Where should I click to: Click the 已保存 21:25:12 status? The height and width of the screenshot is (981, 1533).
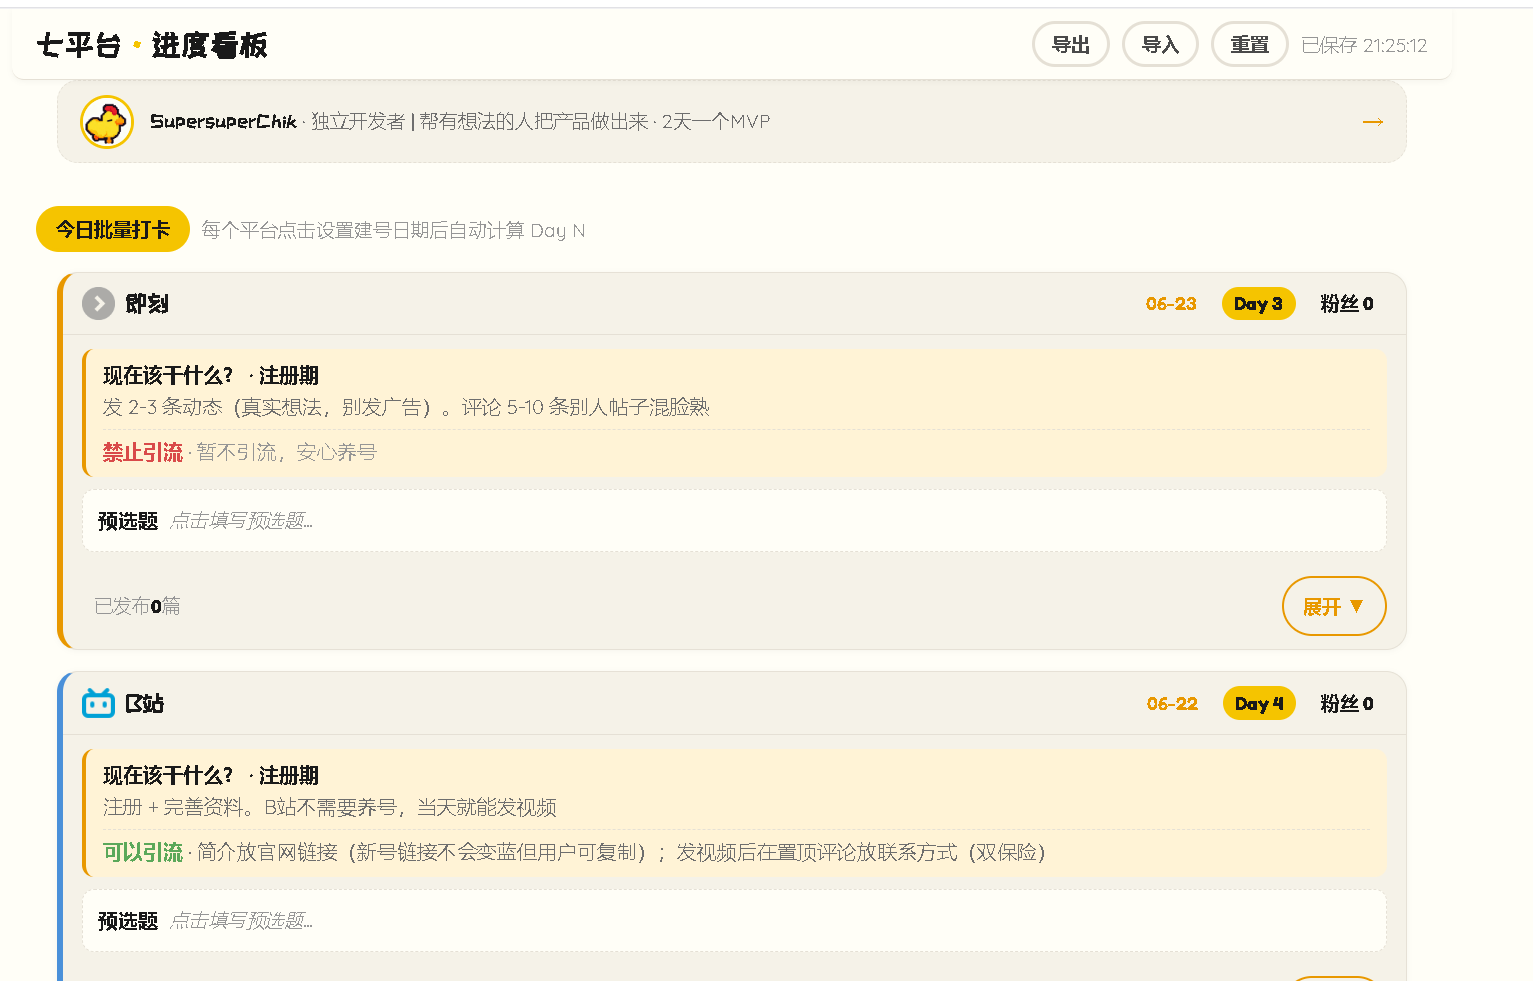[1364, 45]
